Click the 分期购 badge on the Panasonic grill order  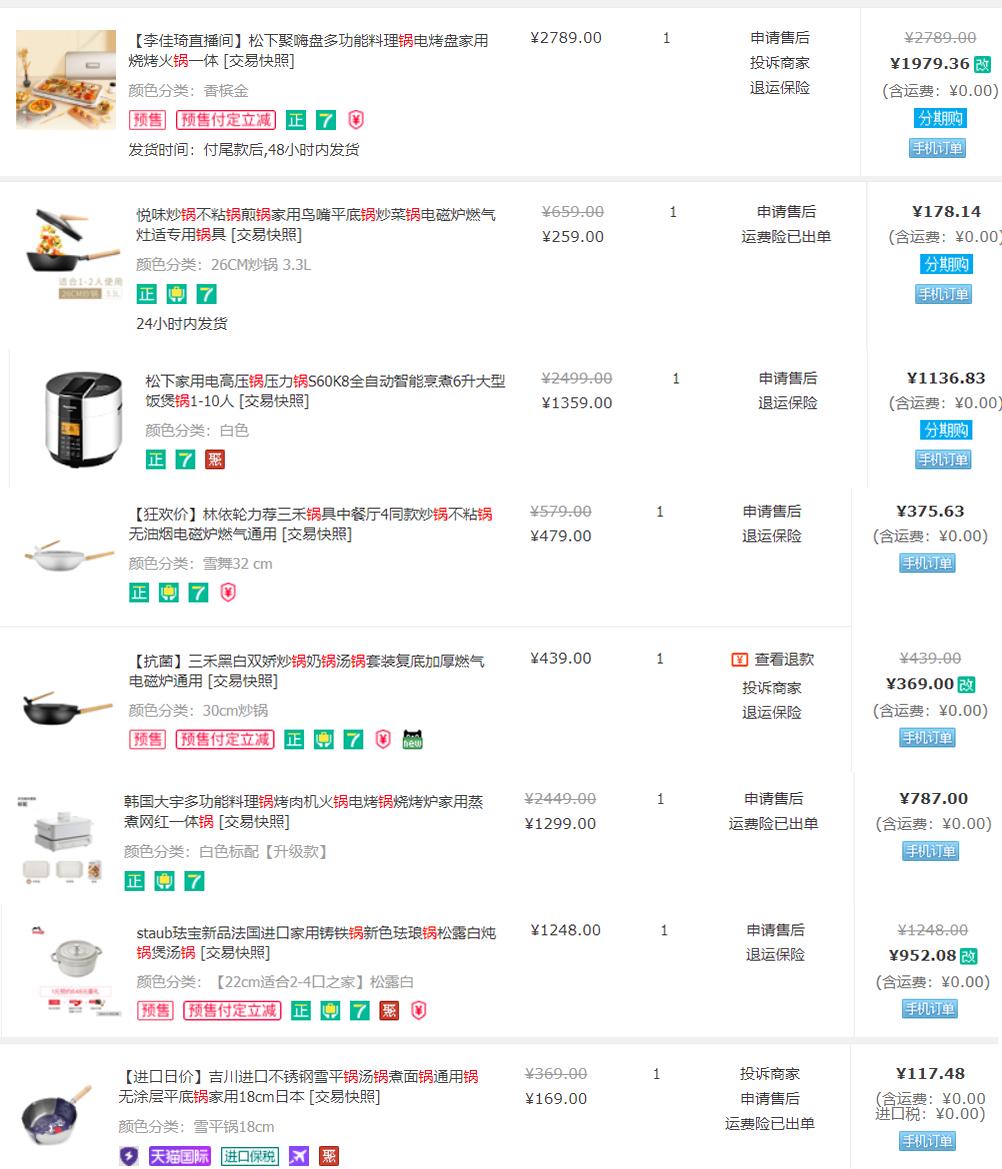[x=940, y=118]
